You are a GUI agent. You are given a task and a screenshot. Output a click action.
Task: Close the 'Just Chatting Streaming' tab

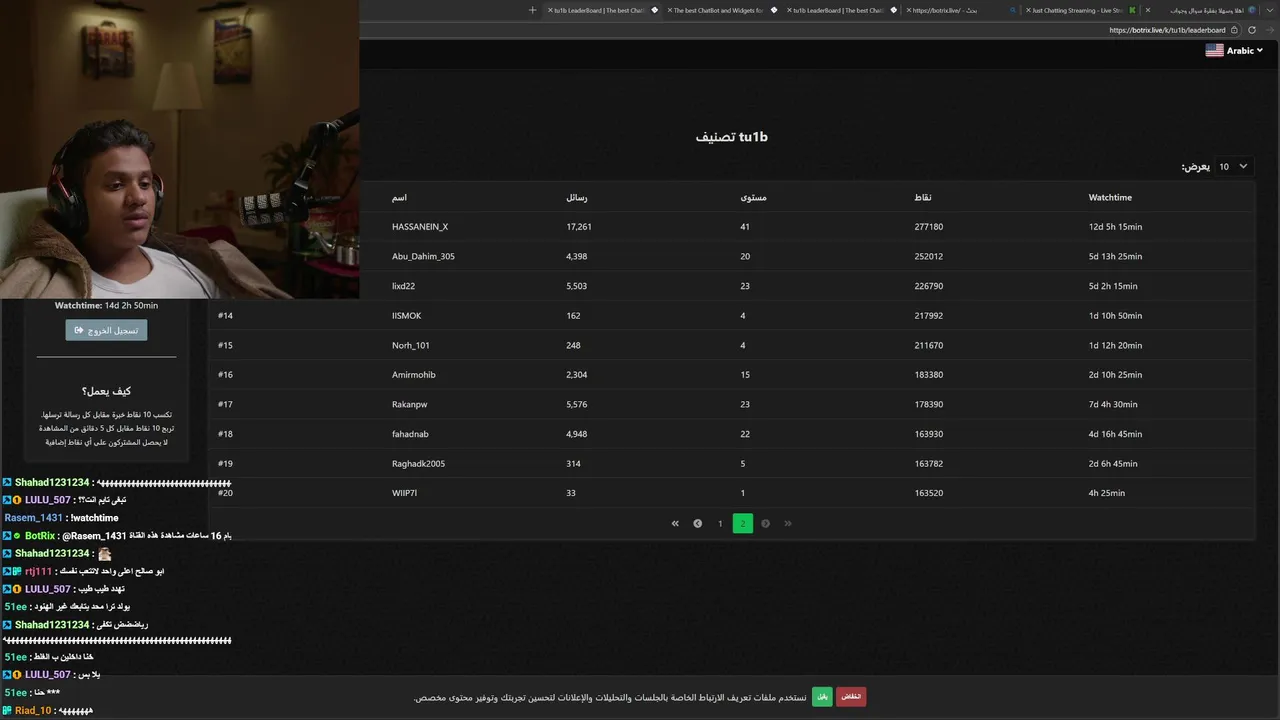click(x=1027, y=10)
